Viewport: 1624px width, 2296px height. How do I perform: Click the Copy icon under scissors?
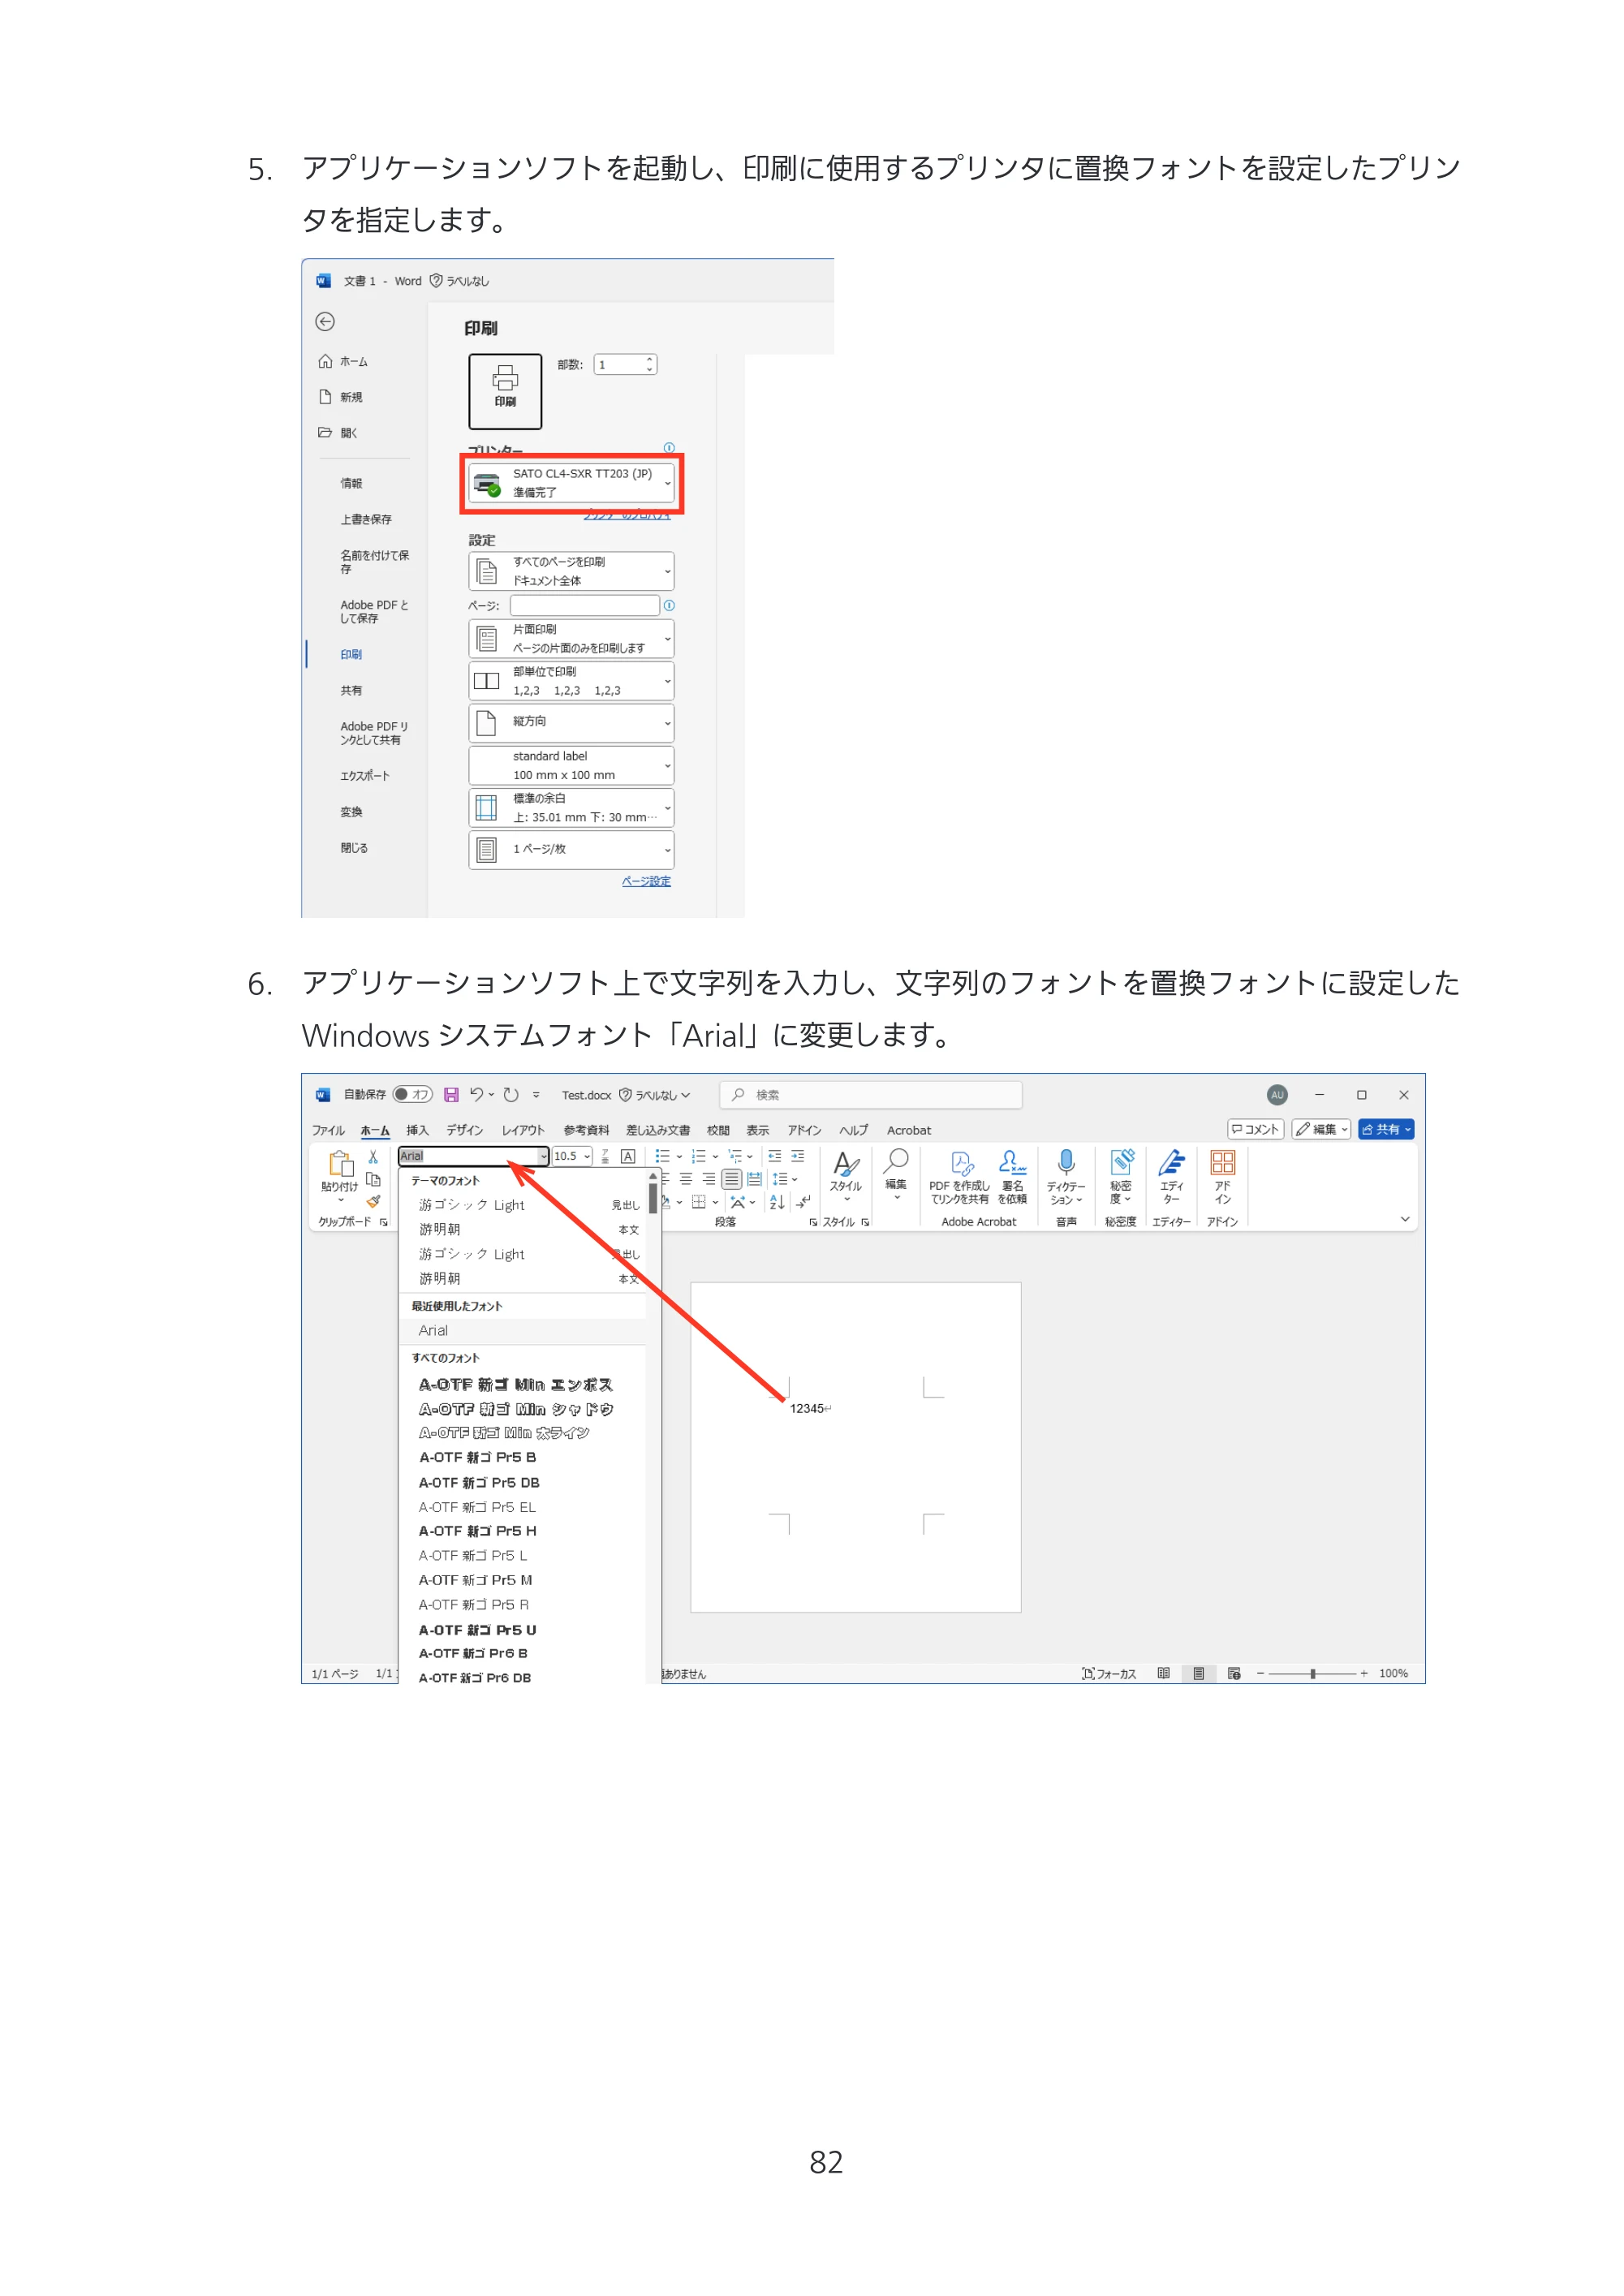pos(373,1179)
